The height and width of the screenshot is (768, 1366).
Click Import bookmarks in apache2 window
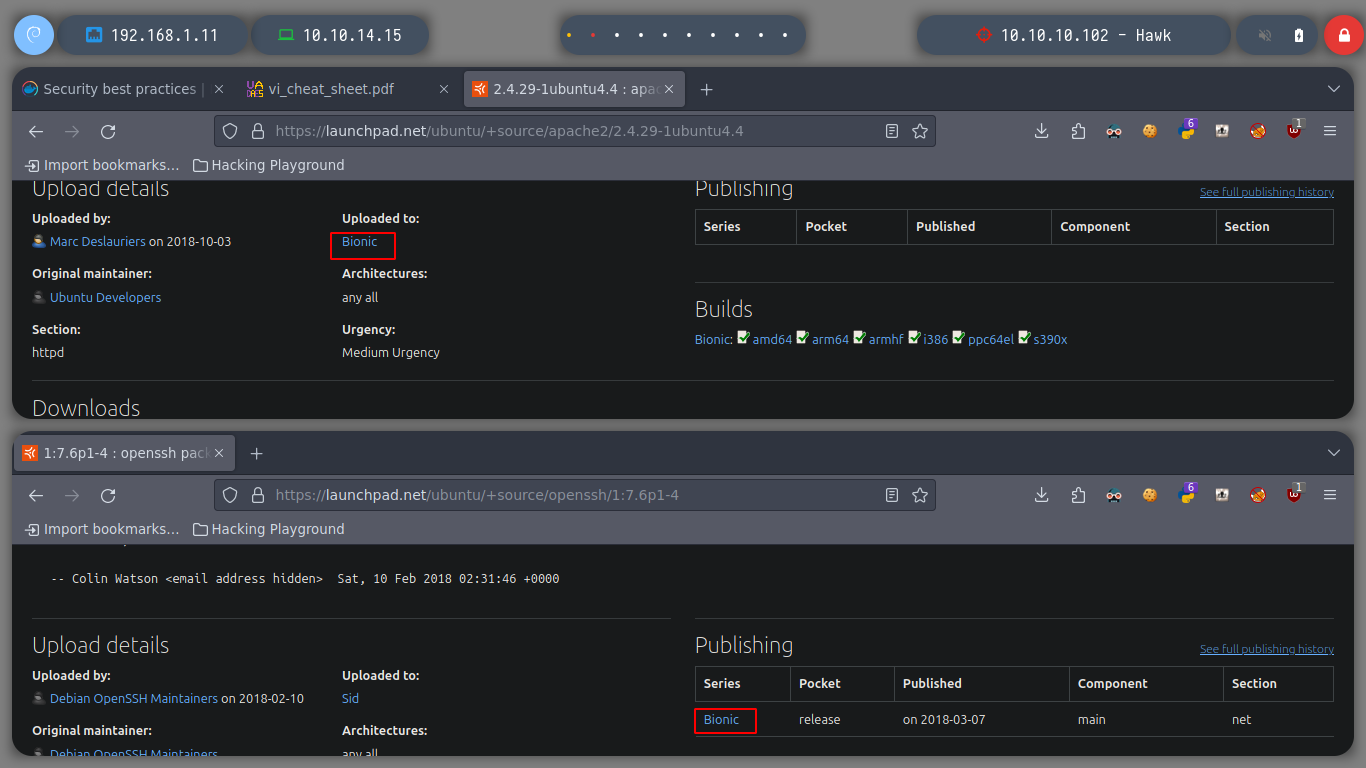click(102, 165)
